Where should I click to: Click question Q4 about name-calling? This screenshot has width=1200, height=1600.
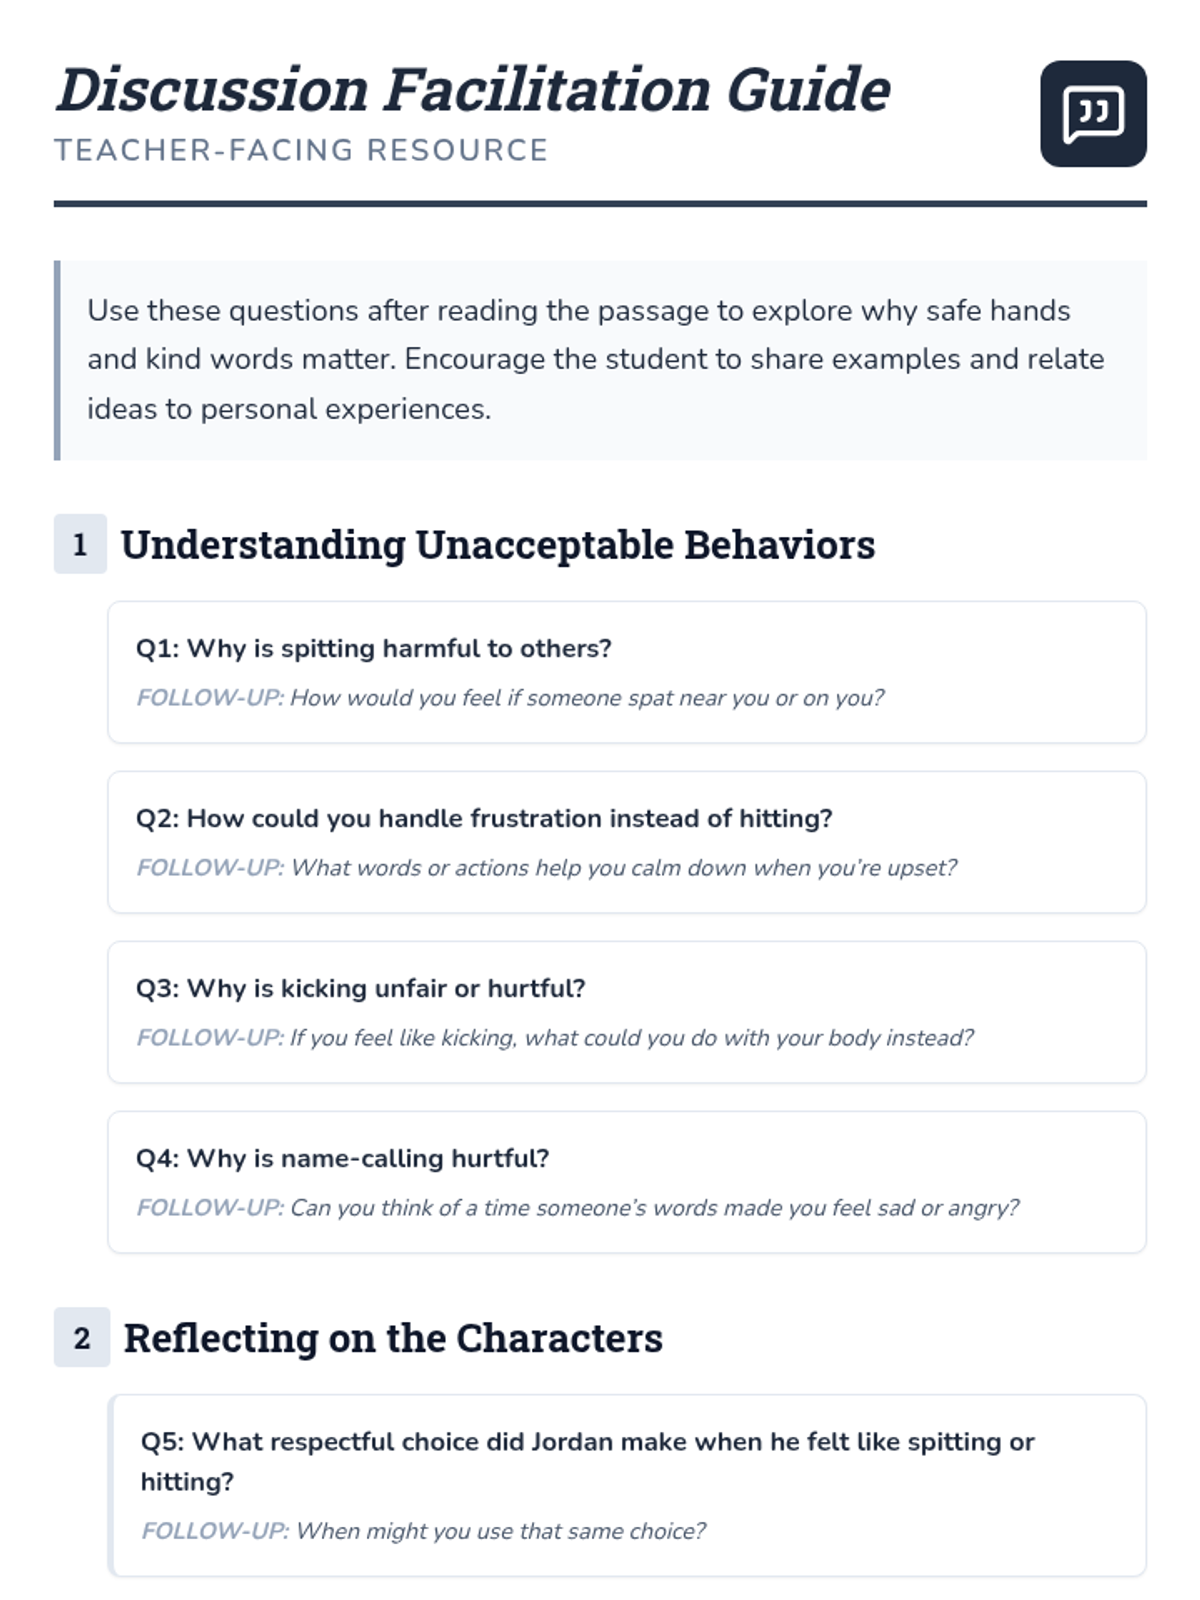(x=342, y=1158)
